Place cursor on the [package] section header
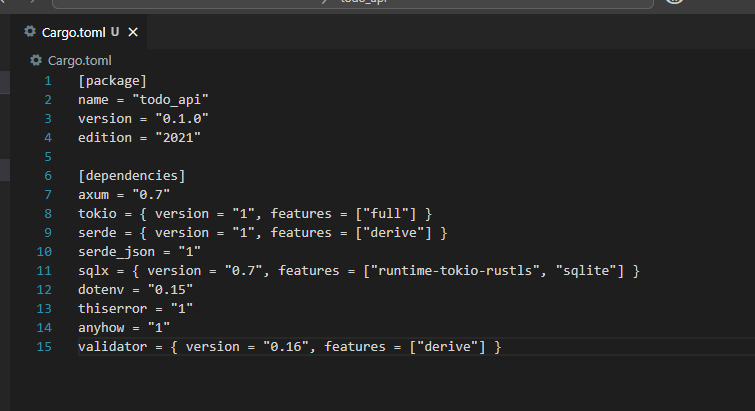The height and width of the screenshot is (411, 755). [112, 81]
